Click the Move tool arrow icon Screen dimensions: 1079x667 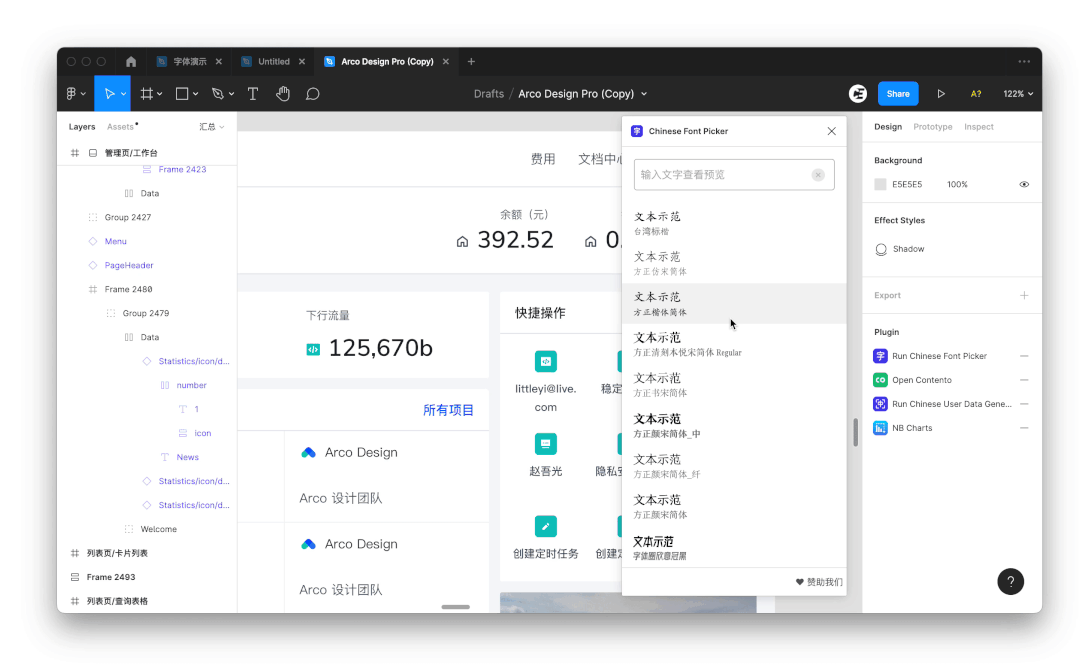pyautogui.click(x=109, y=93)
